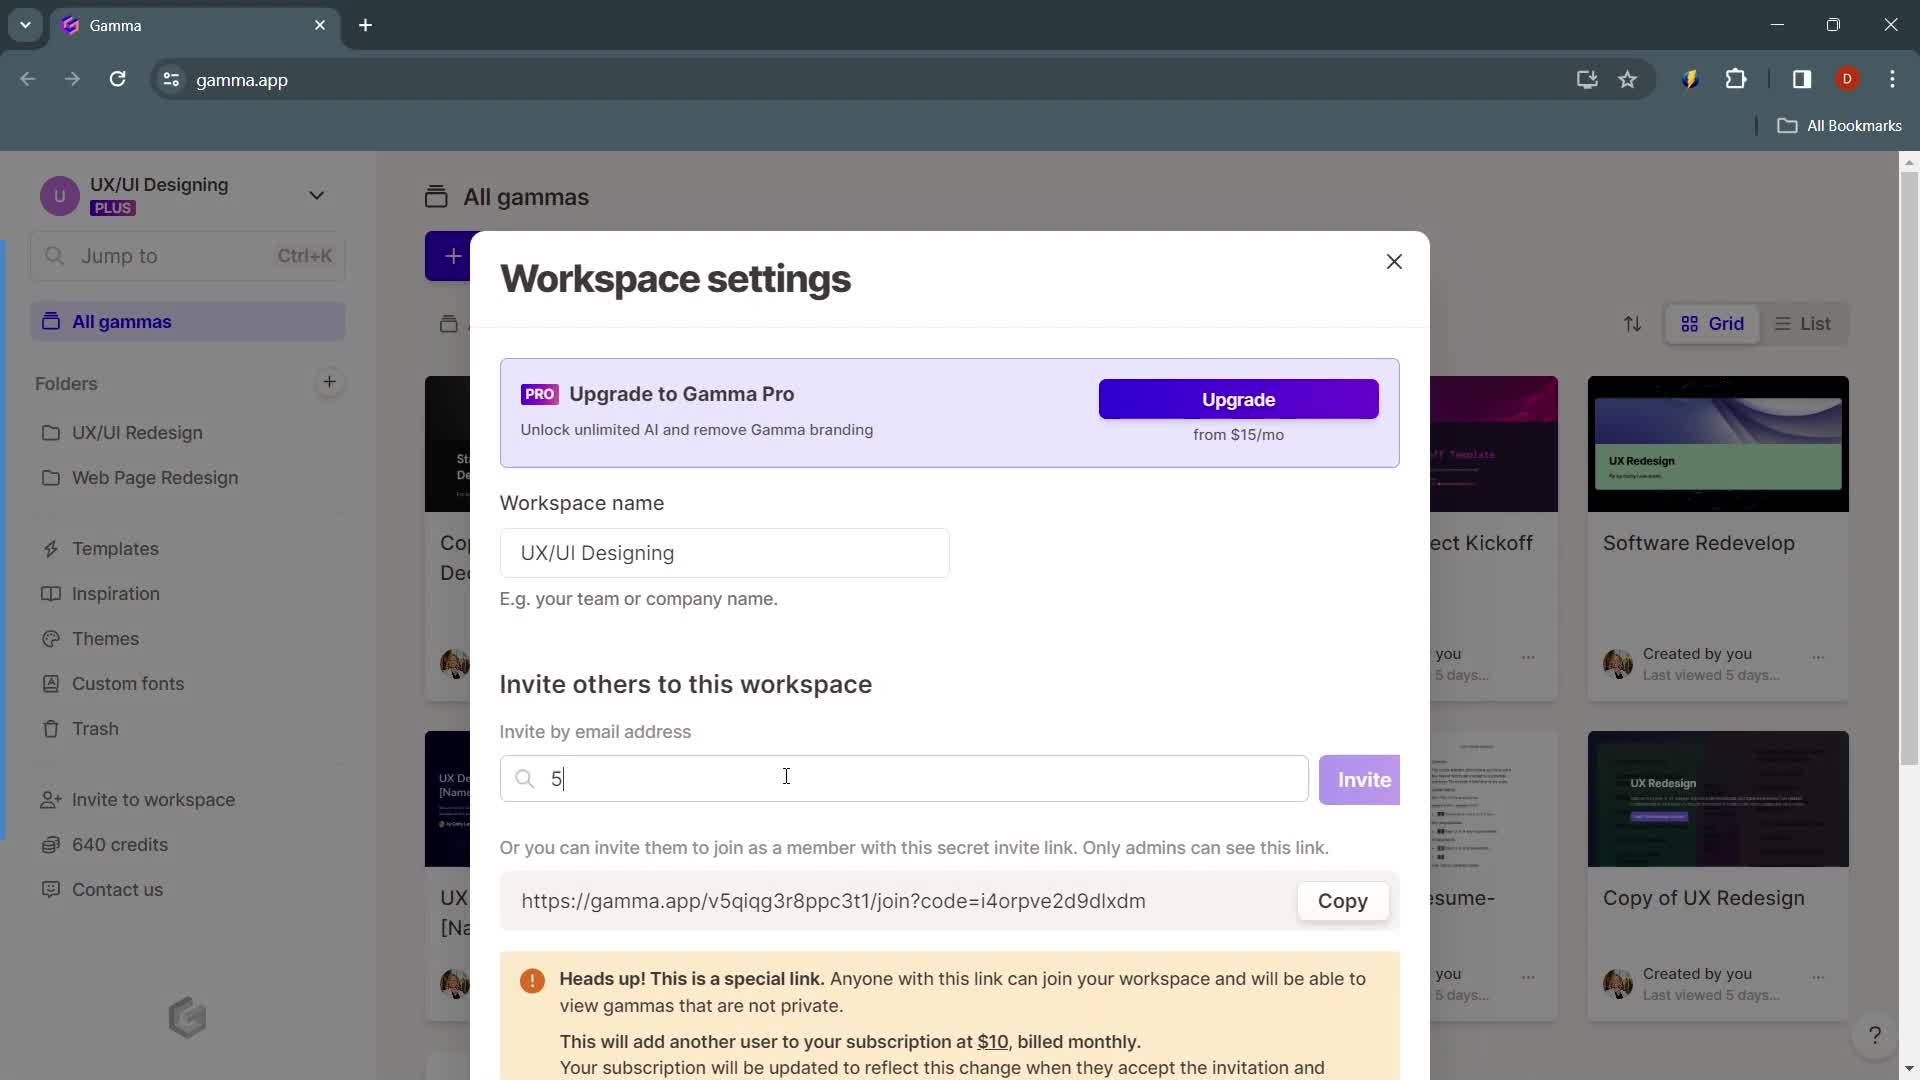Click the Themes palette icon
Viewport: 1920px width, 1080px height.
tap(51, 639)
